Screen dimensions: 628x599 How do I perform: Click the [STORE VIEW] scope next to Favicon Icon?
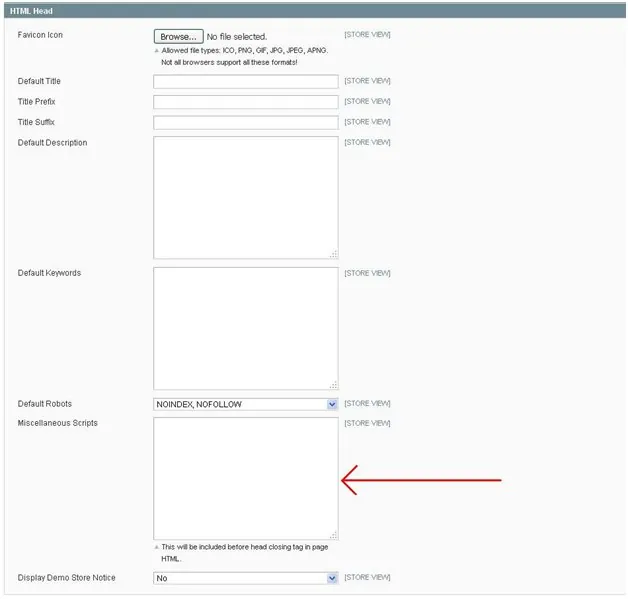point(367,35)
